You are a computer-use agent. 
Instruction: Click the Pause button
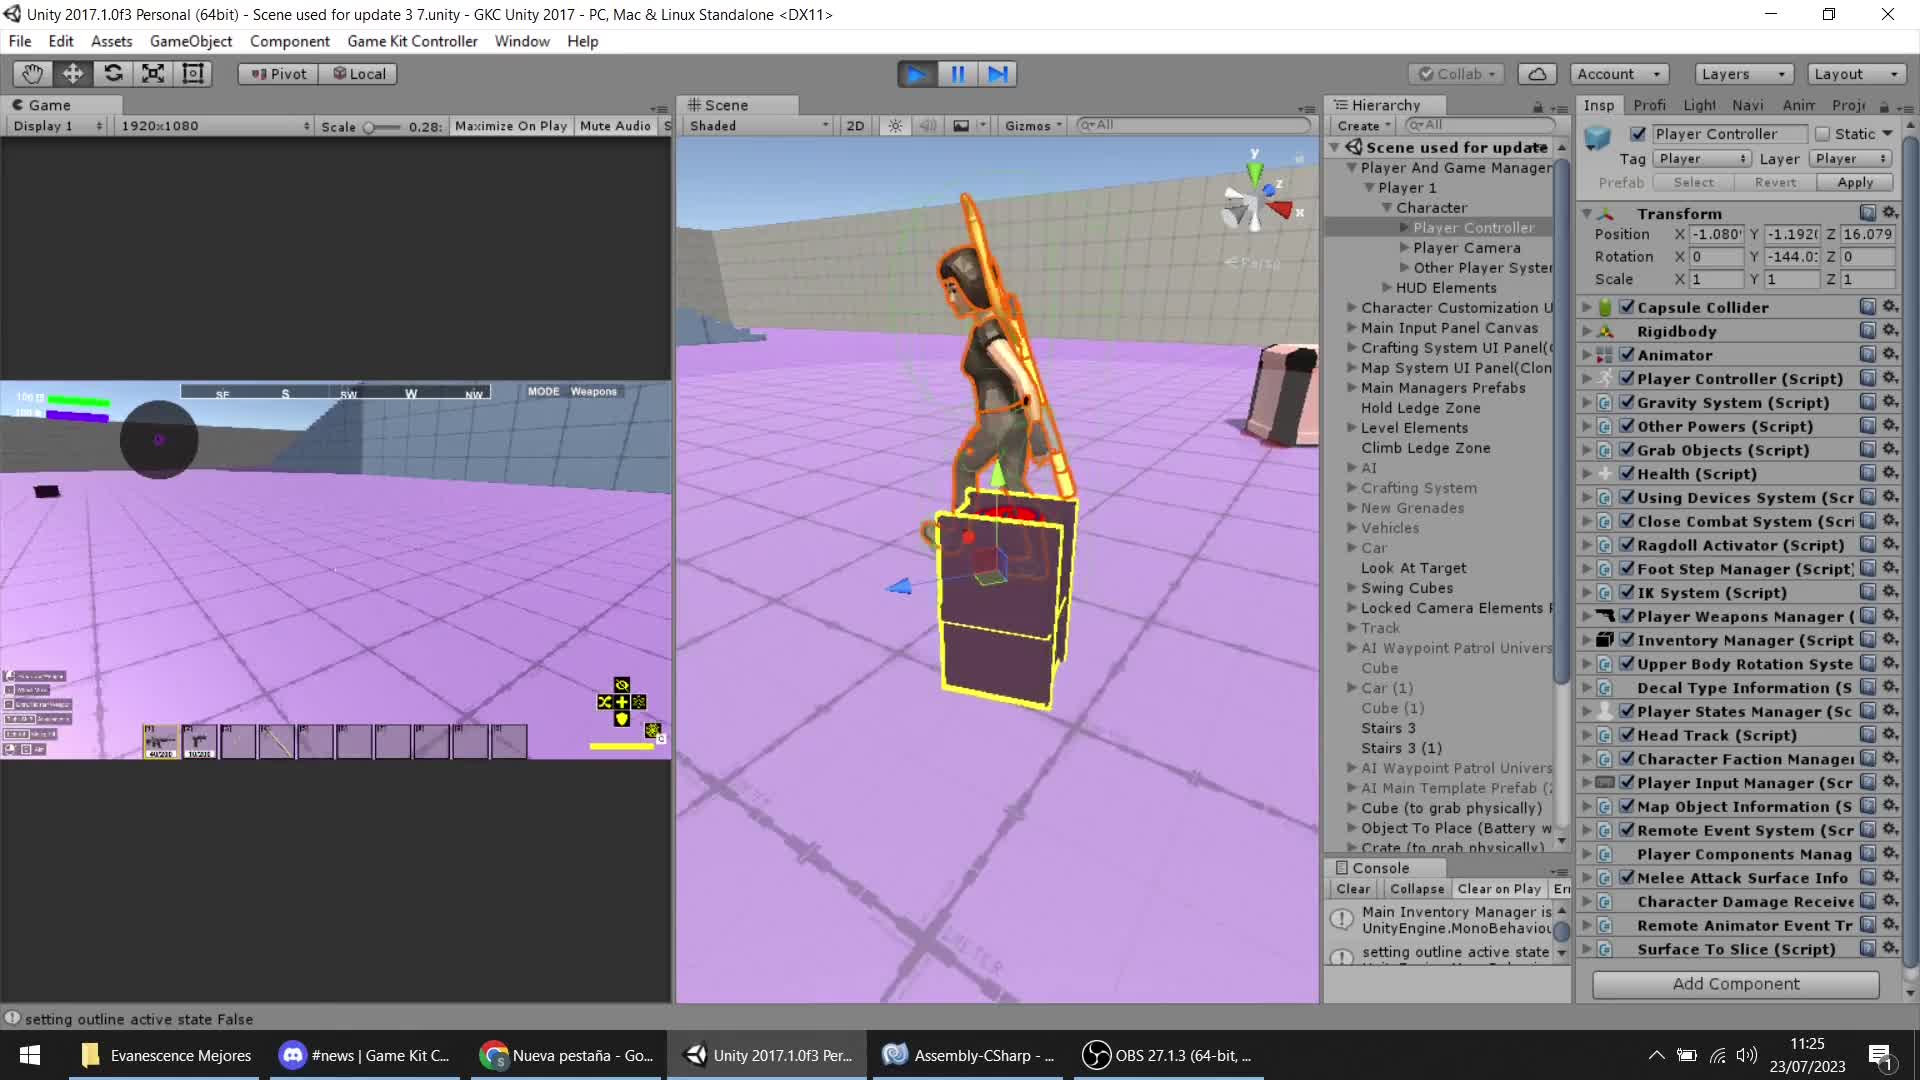[x=957, y=73]
